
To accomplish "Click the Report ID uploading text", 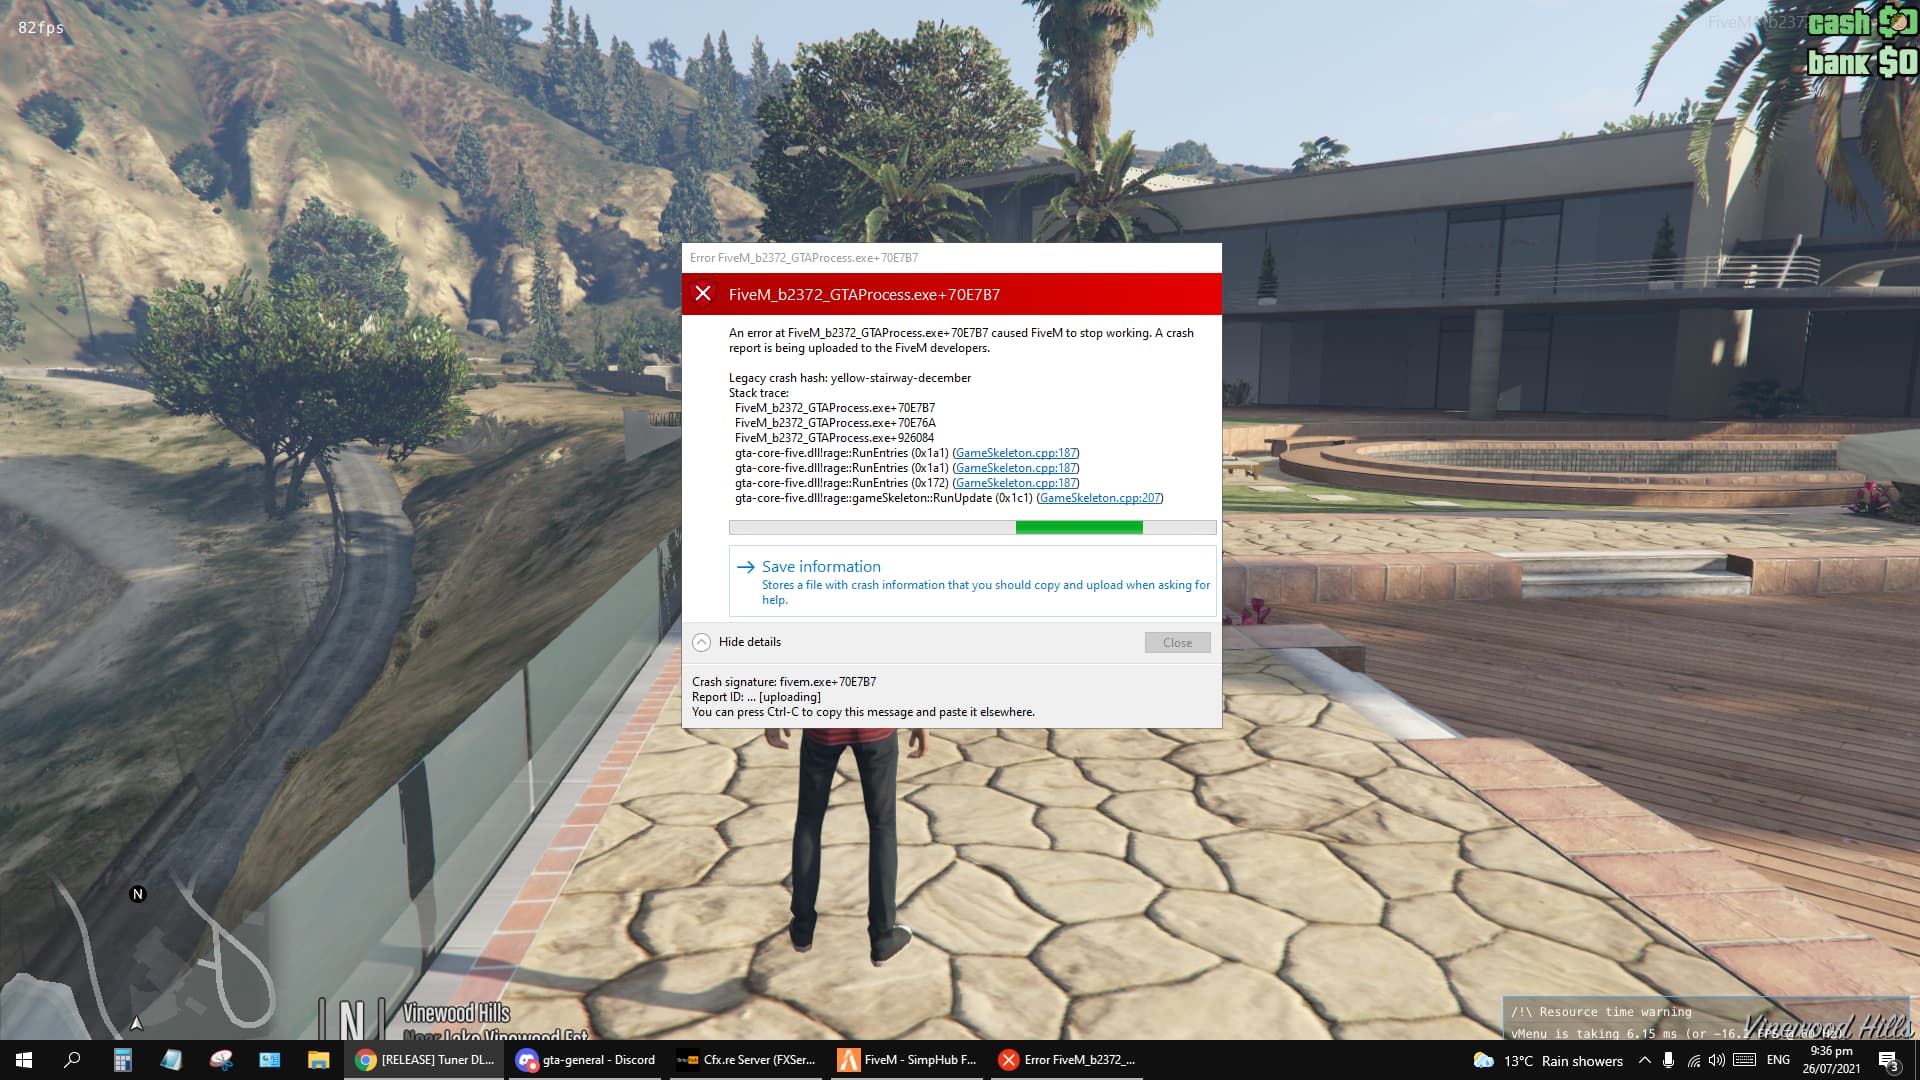I will coord(756,697).
